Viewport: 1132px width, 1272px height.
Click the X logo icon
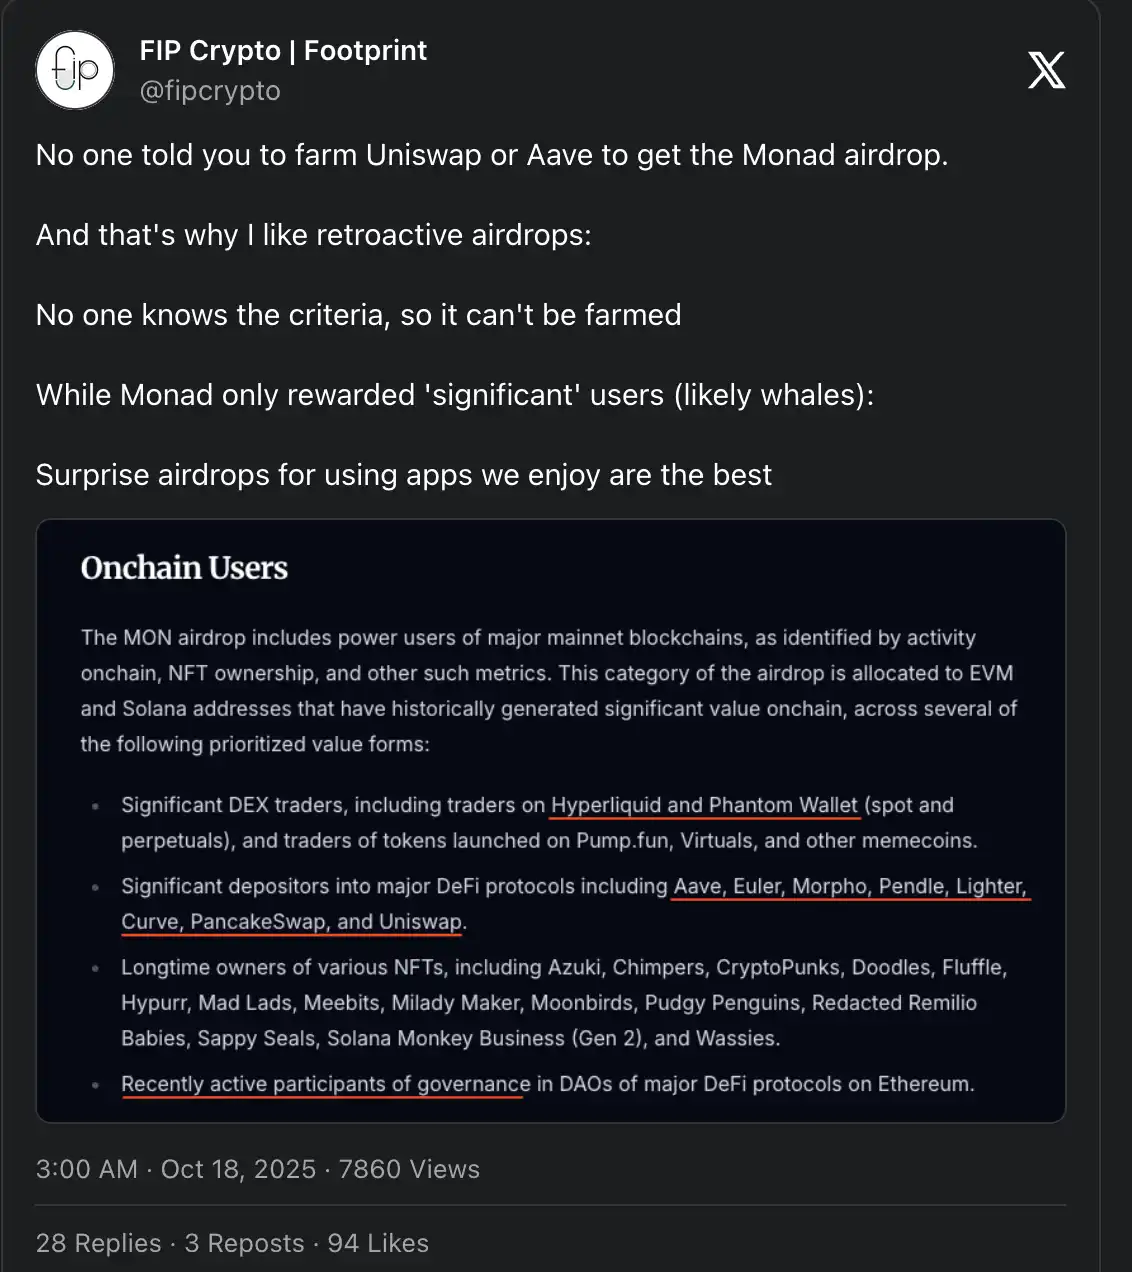[x=1046, y=70]
